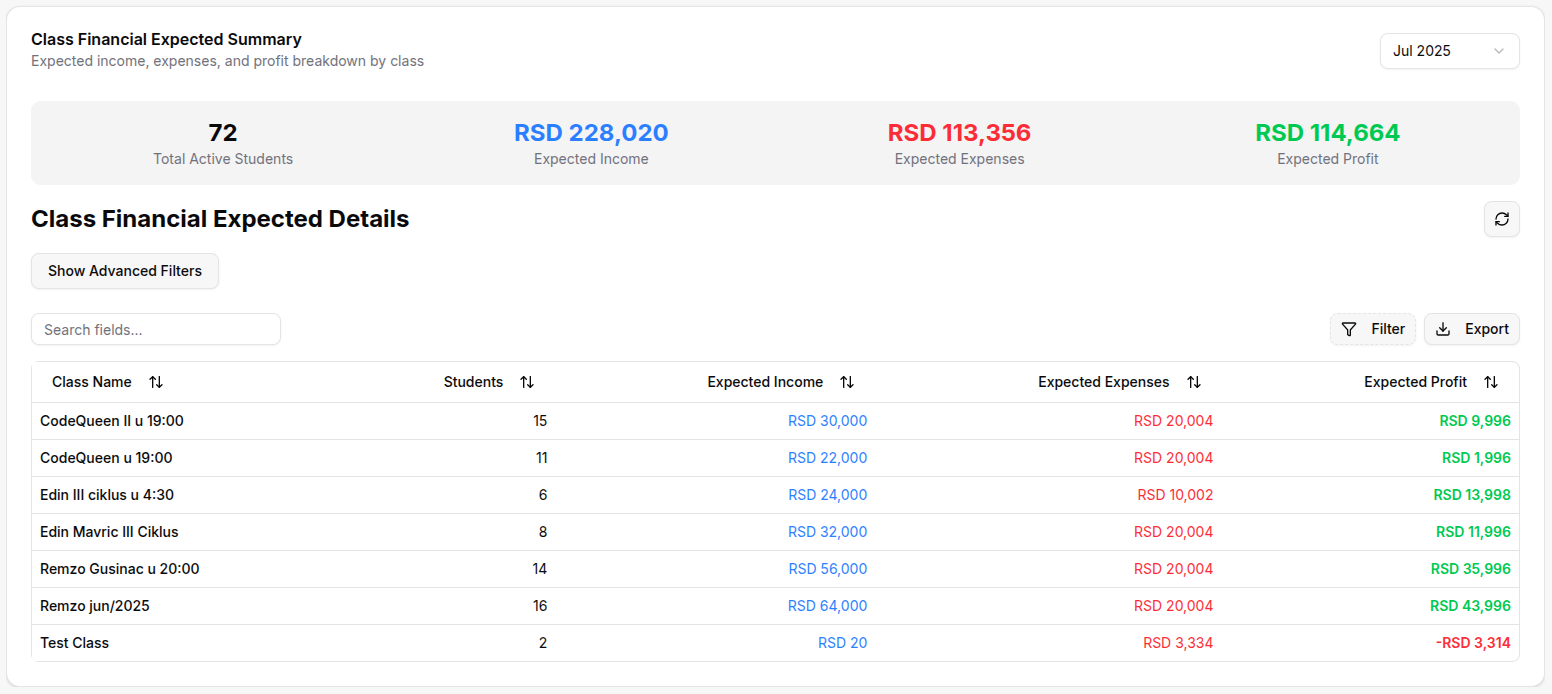This screenshot has width=1552, height=694.
Task: Click the refresh icon beside Class Financial Expected Details
Action: (1501, 219)
